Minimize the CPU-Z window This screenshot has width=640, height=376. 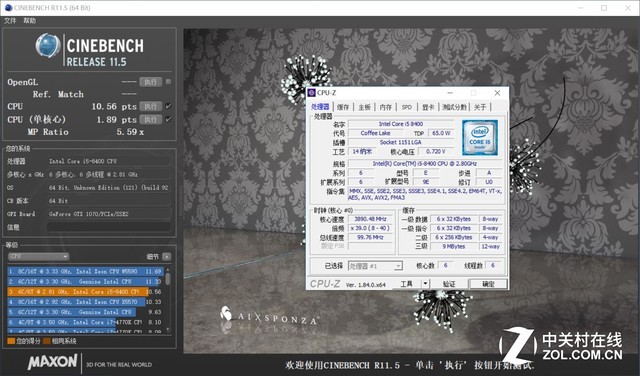pos(450,93)
